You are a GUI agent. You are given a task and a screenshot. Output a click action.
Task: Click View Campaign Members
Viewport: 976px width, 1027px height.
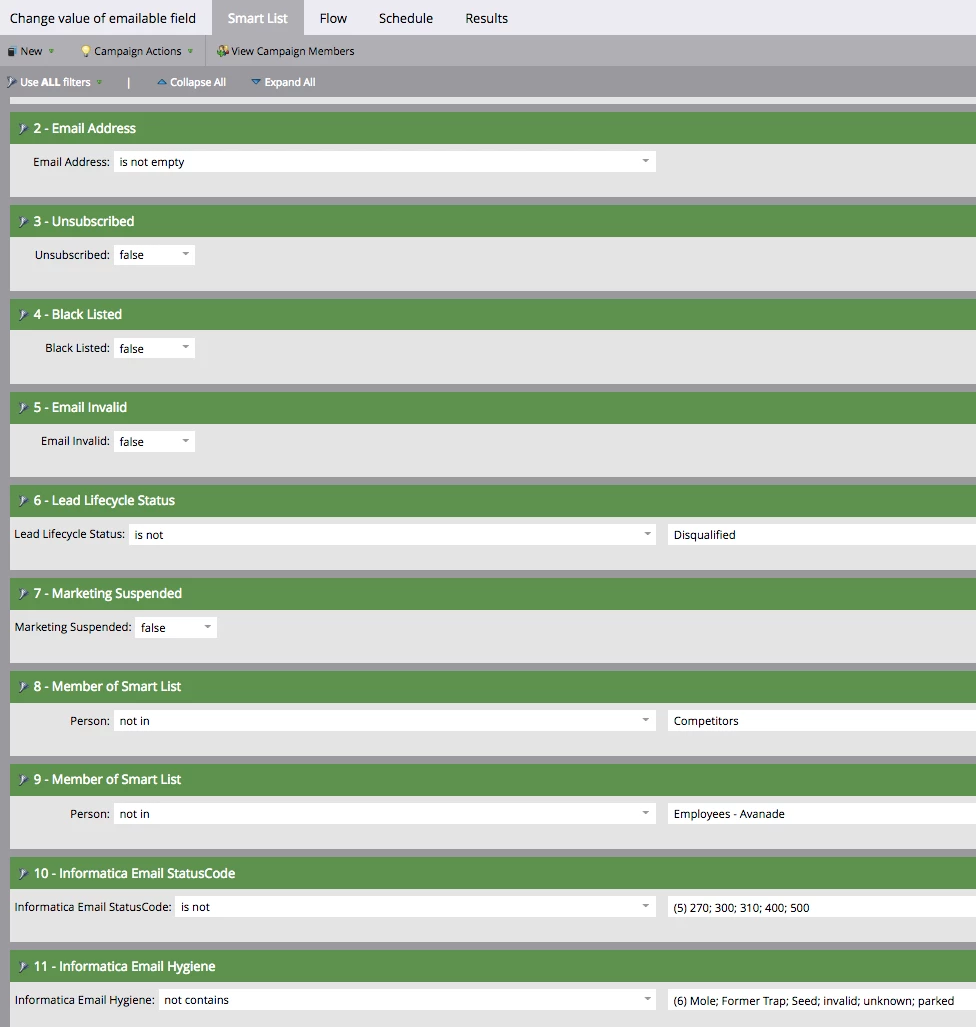click(x=286, y=51)
